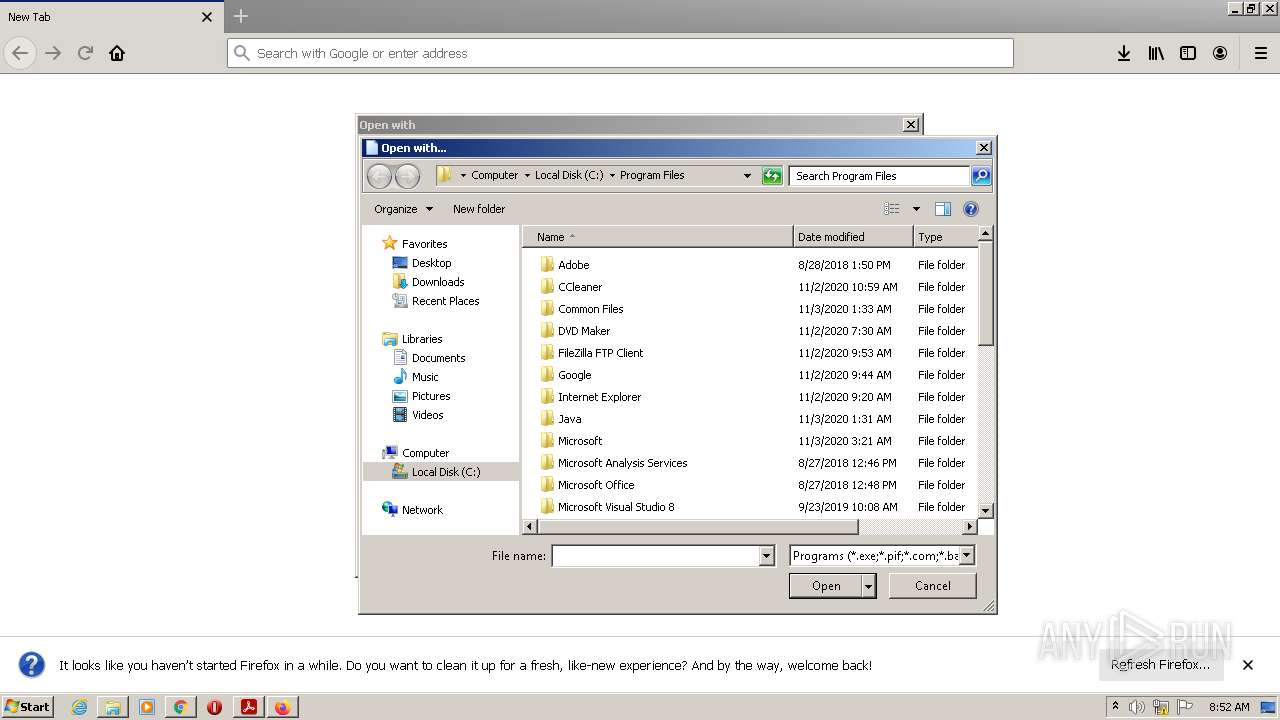Viewport: 1280px width, 720px height.
Task: Open Windows Media Player from taskbar
Action: [x=147, y=707]
